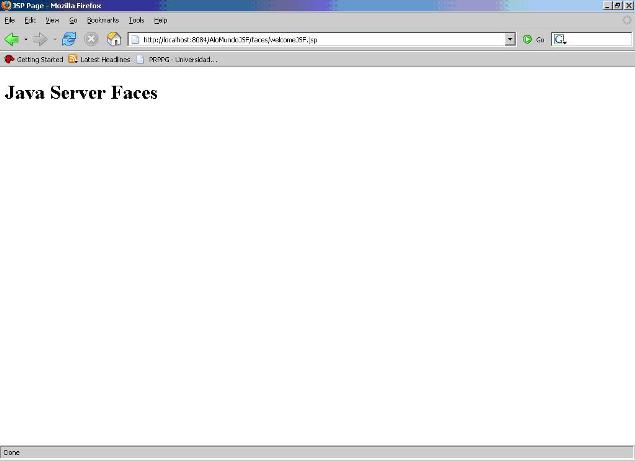
Task: Close the Firefox window
Action: click(629, 5)
